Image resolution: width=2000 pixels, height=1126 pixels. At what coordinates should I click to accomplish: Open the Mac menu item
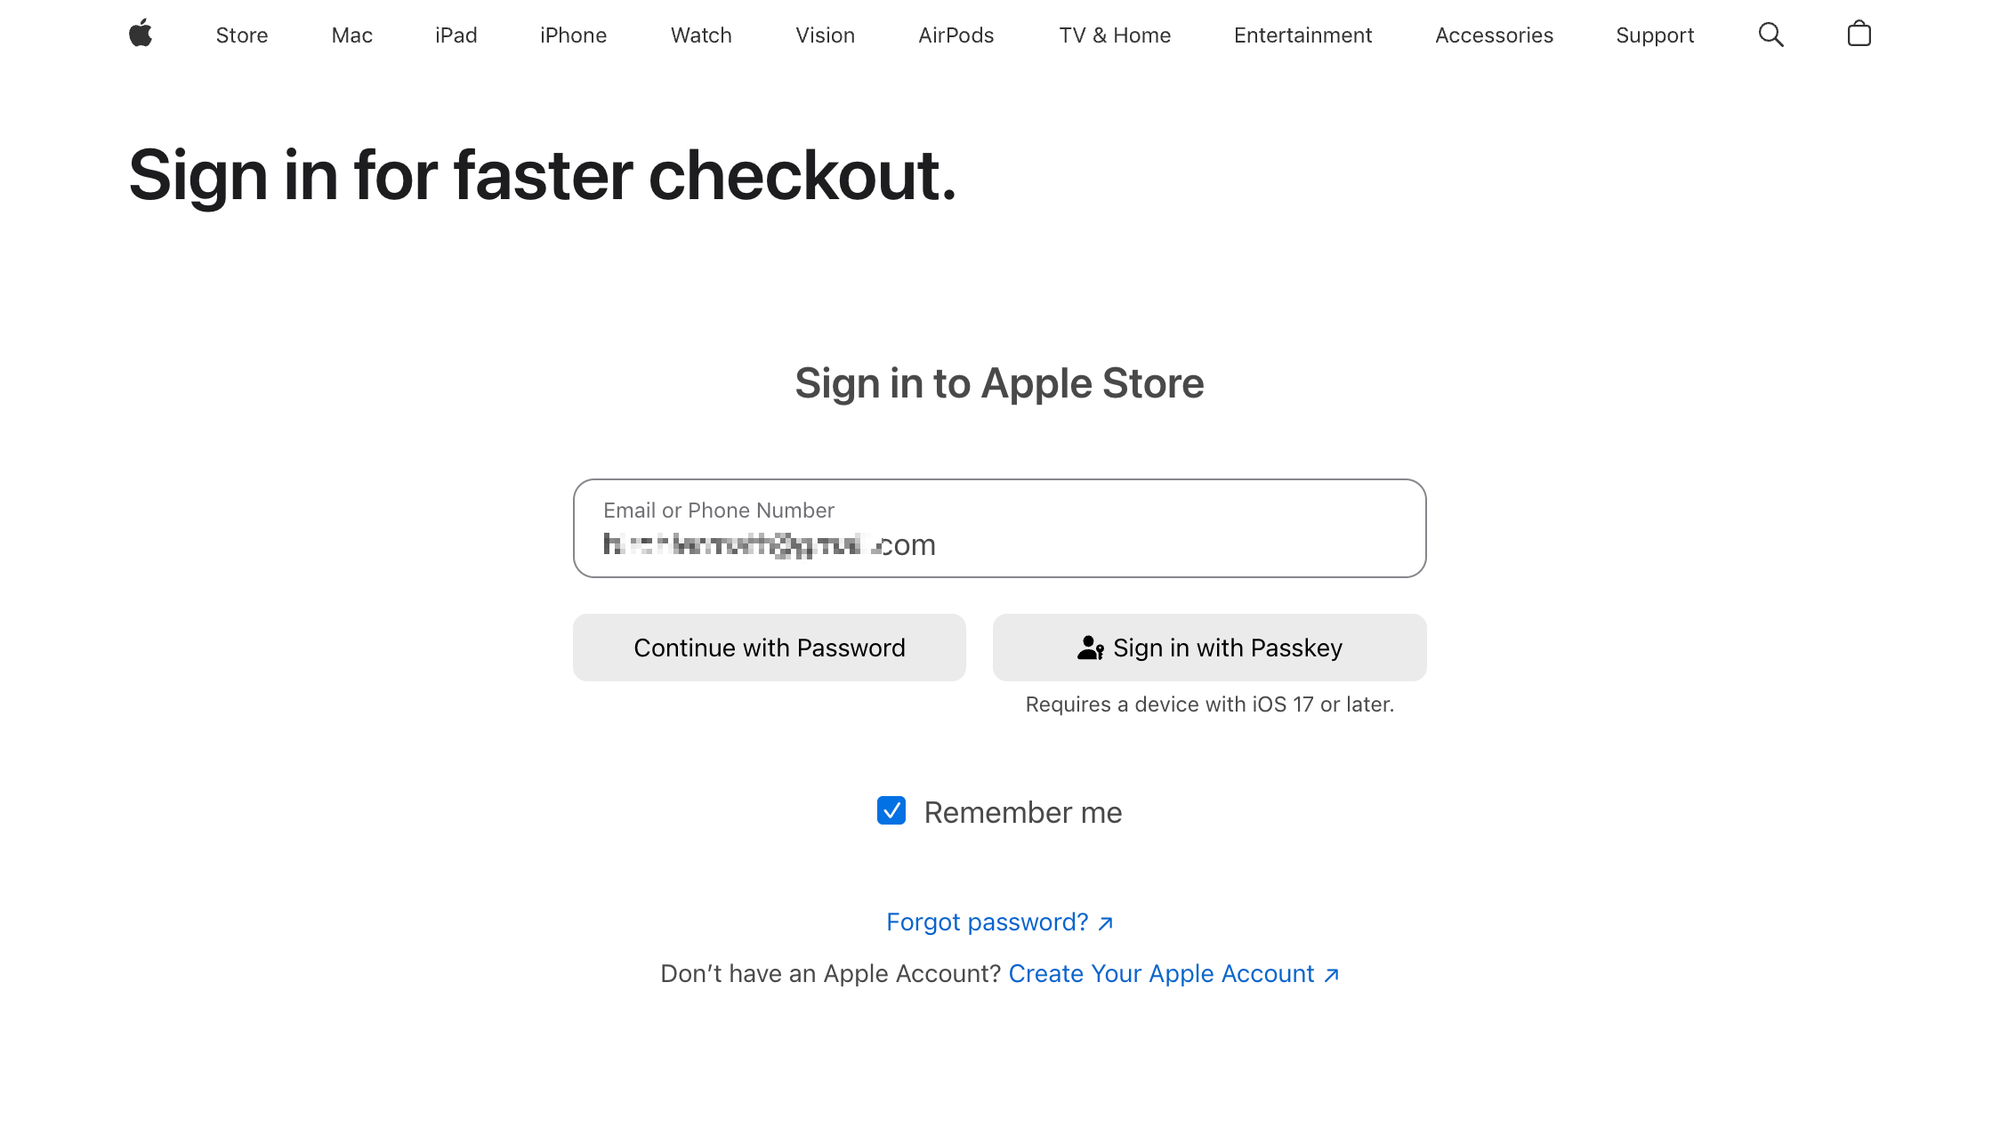(x=352, y=35)
